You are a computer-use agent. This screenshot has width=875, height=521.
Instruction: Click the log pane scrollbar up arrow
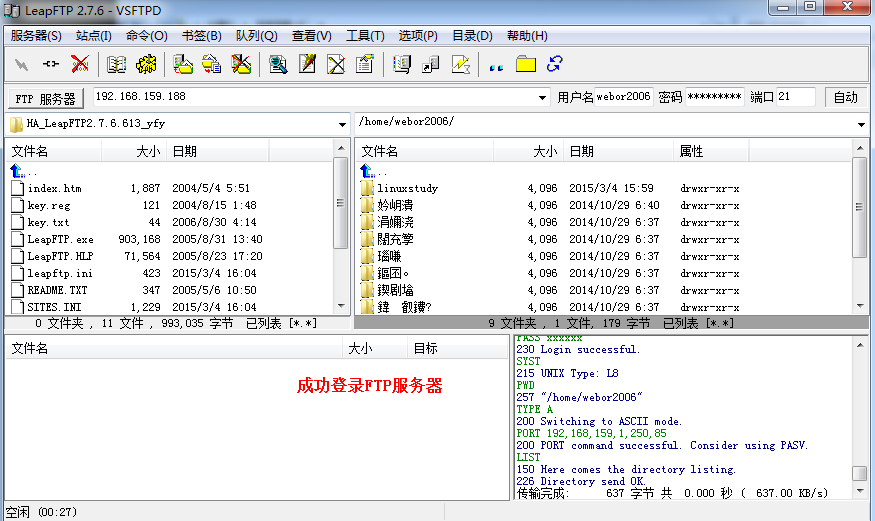click(860, 345)
